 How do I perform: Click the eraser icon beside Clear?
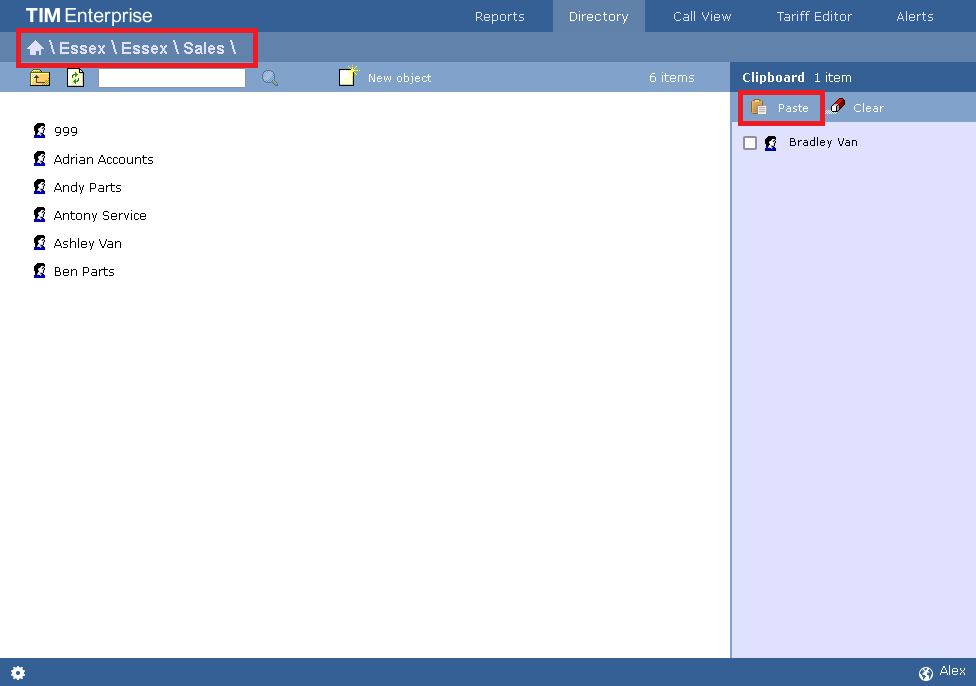[837, 107]
